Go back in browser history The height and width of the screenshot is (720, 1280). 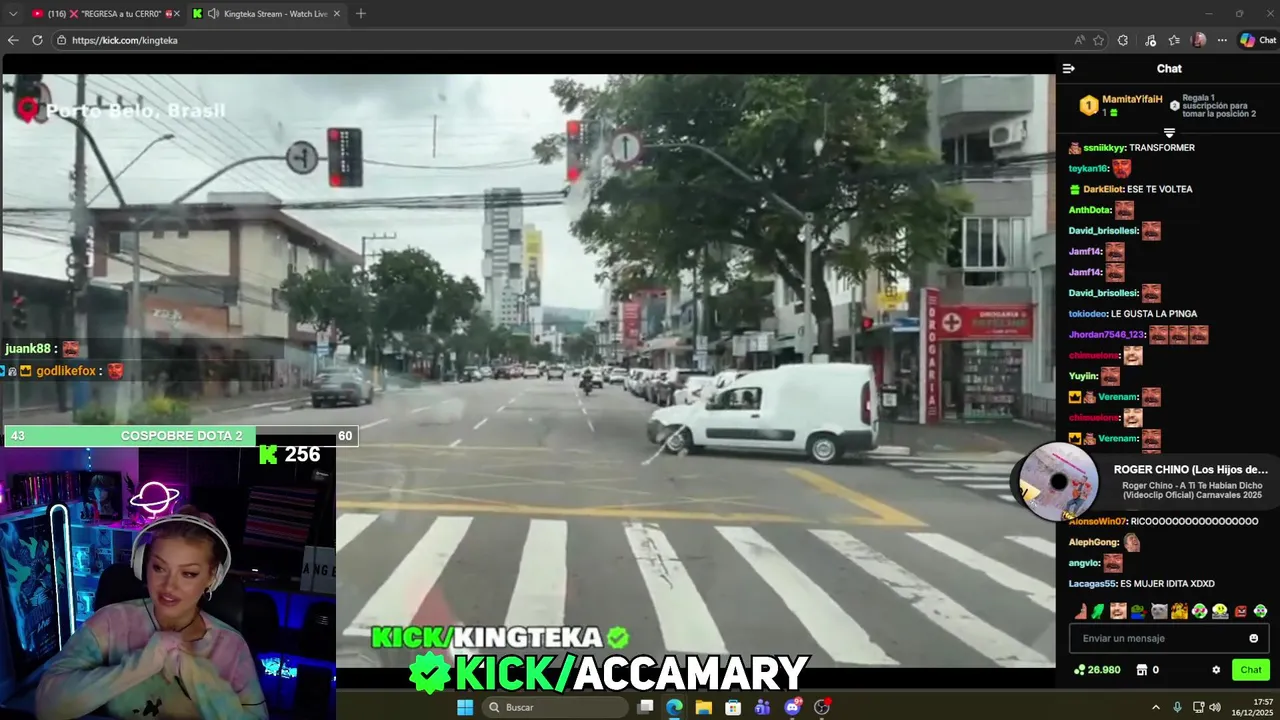point(13,40)
